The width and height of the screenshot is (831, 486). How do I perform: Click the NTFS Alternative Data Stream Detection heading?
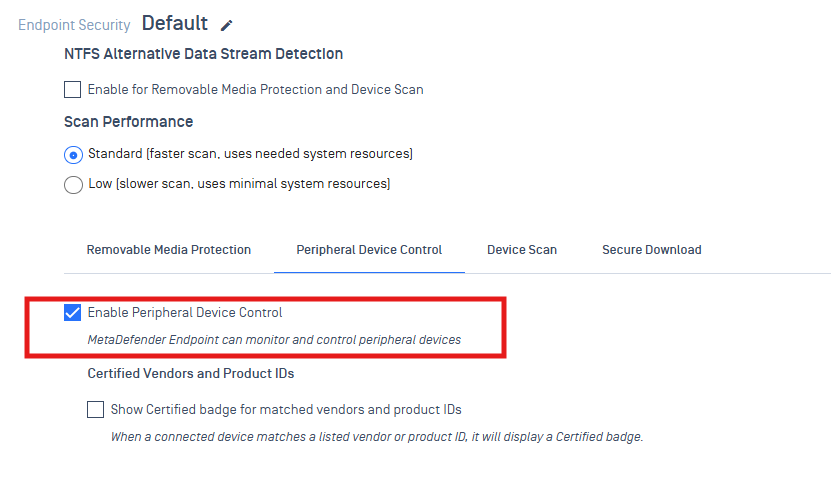click(203, 54)
